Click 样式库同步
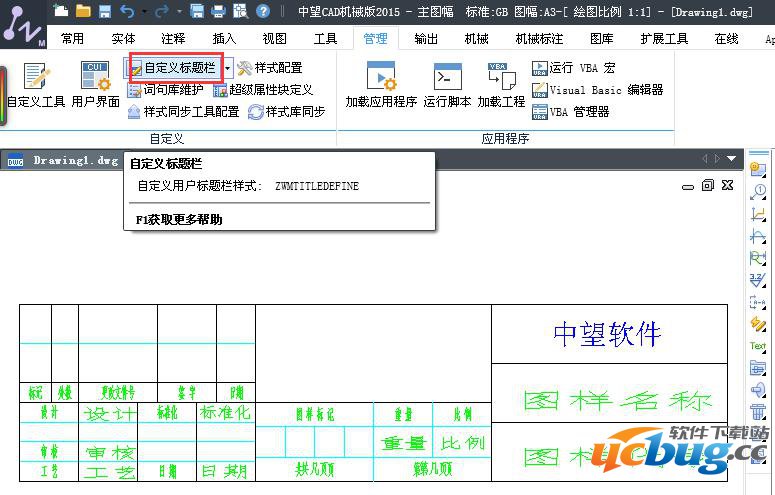The width and height of the screenshot is (775, 495). pos(286,112)
